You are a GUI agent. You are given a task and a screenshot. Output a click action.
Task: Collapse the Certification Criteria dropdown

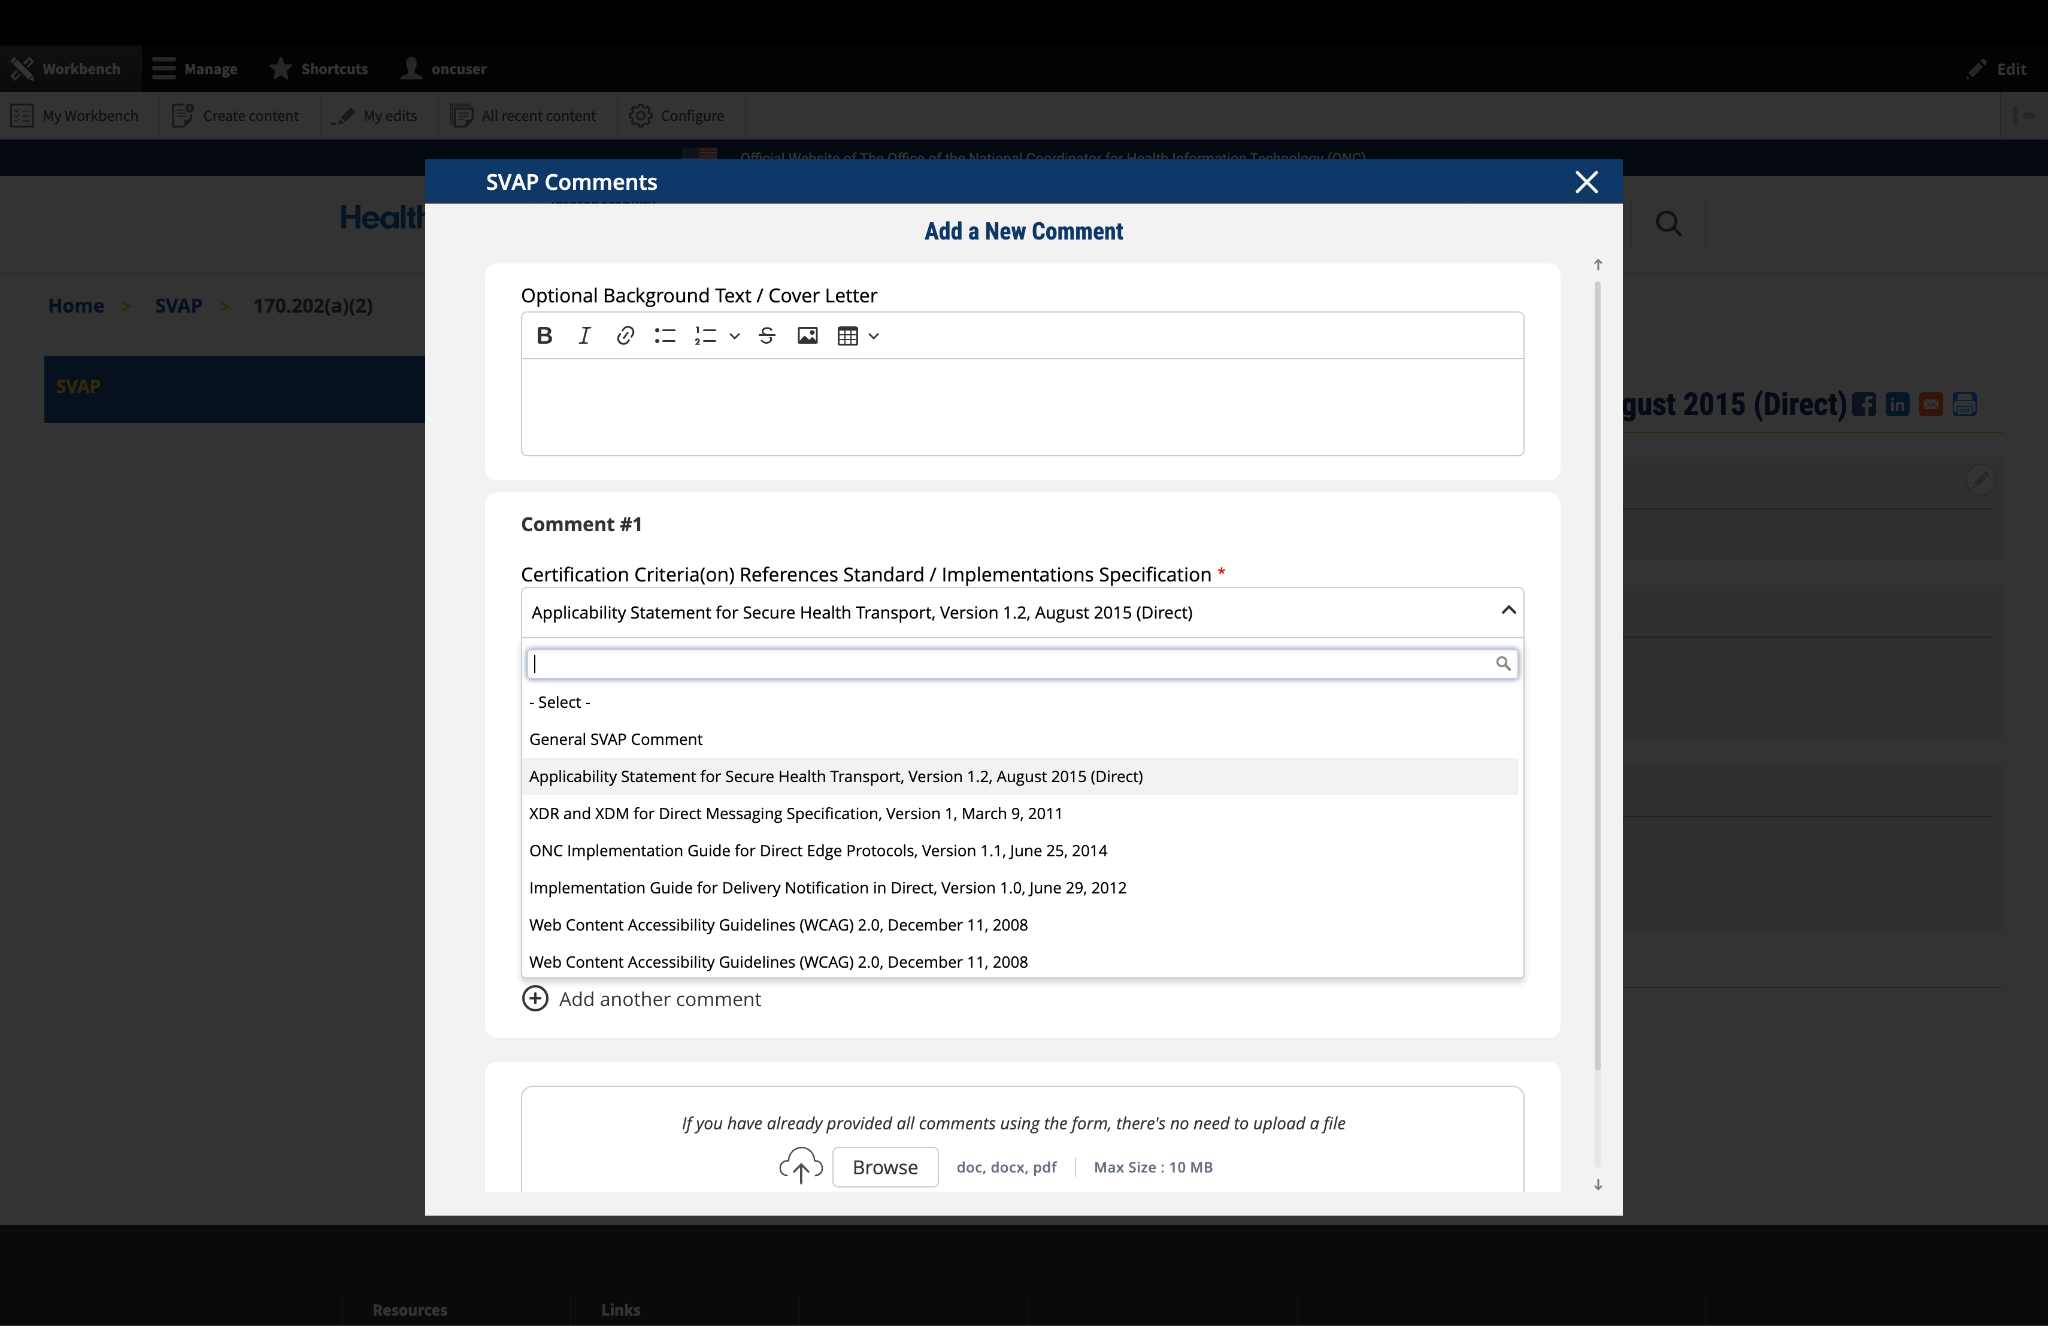click(x=1508, y=611)
